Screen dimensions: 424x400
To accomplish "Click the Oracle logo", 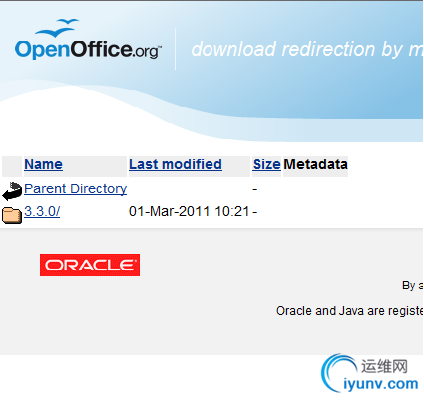I will tap(90, 265).
